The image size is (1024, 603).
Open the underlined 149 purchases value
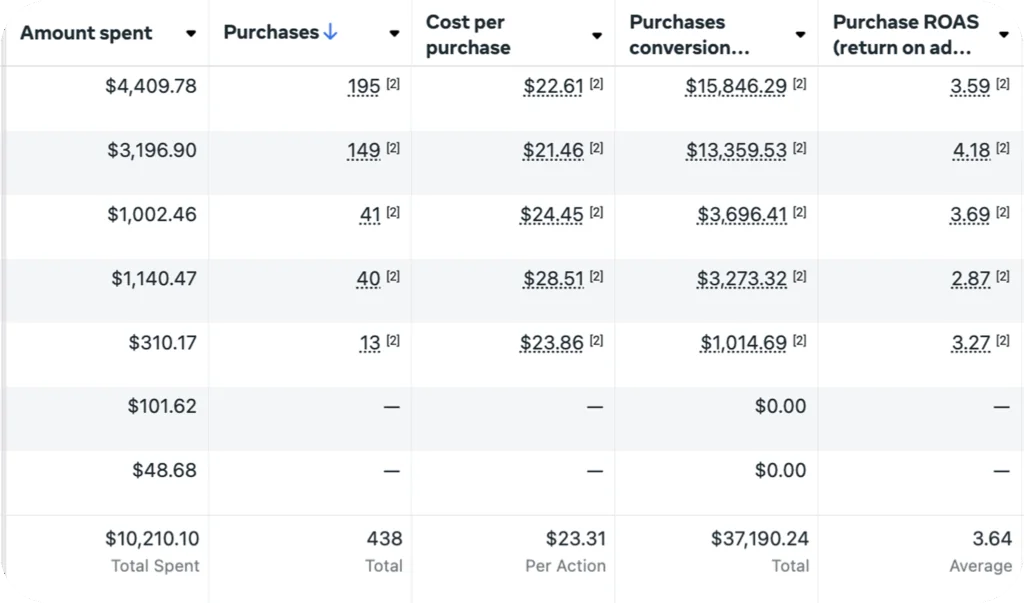pos(364,151)
